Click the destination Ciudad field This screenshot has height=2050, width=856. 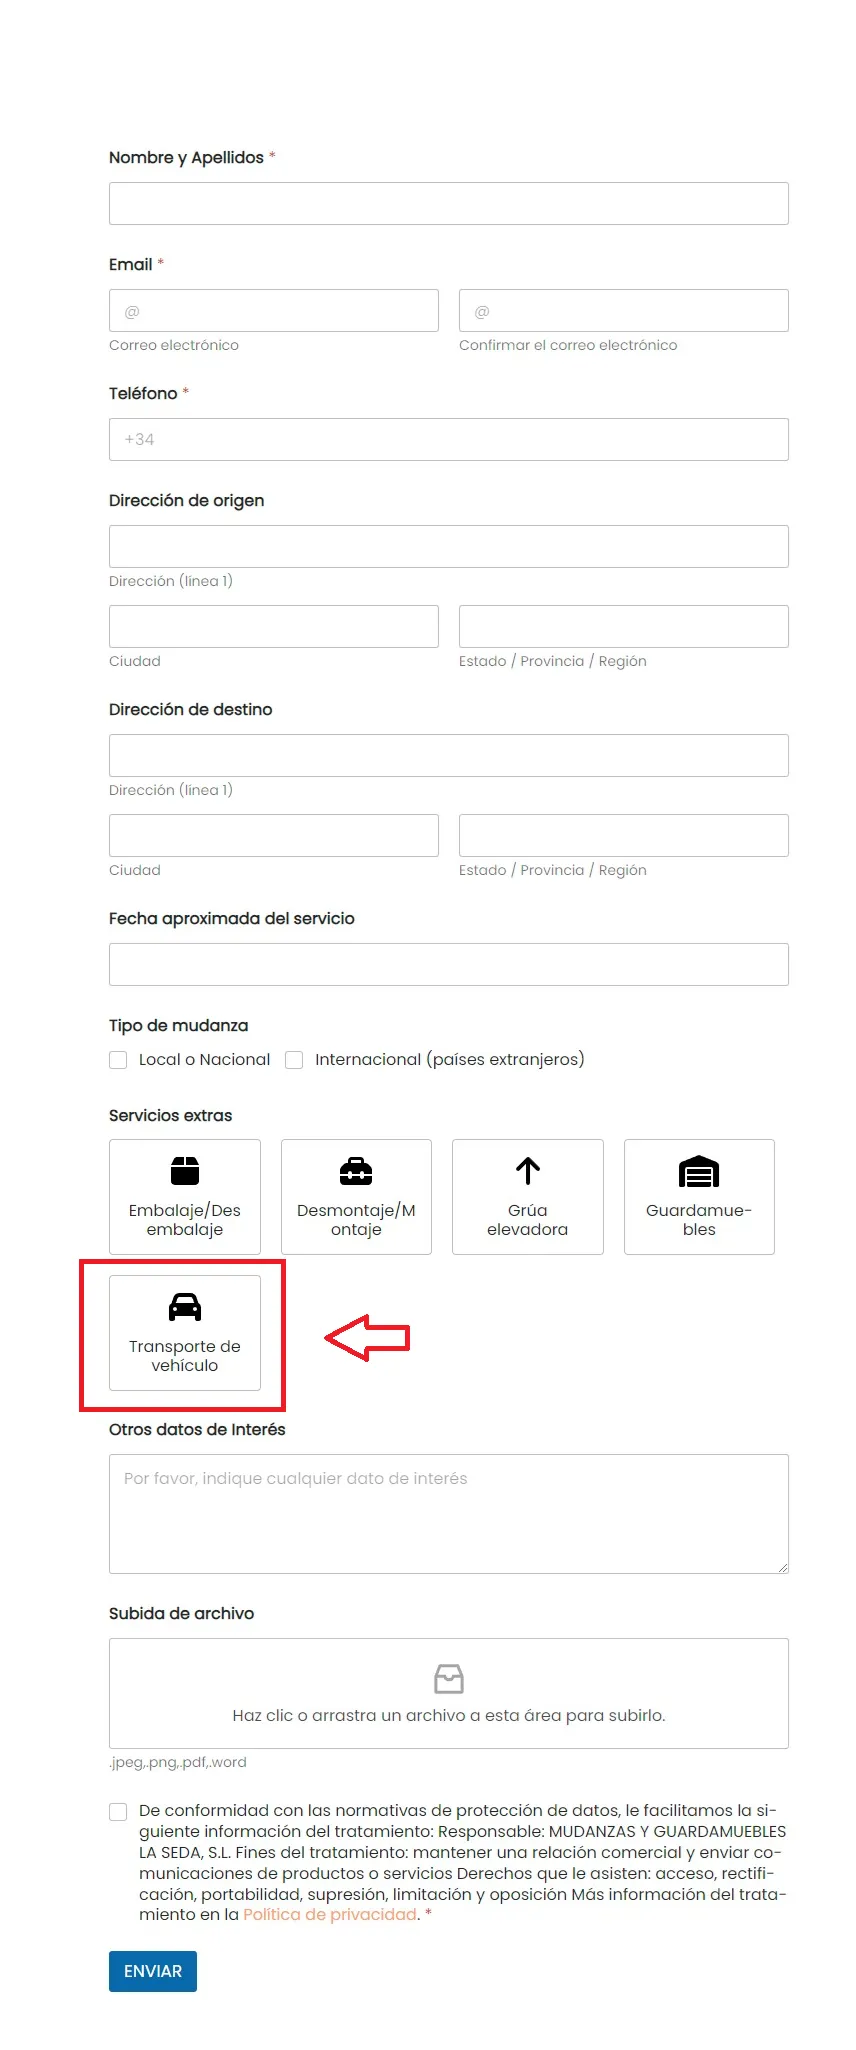point(274,836)
